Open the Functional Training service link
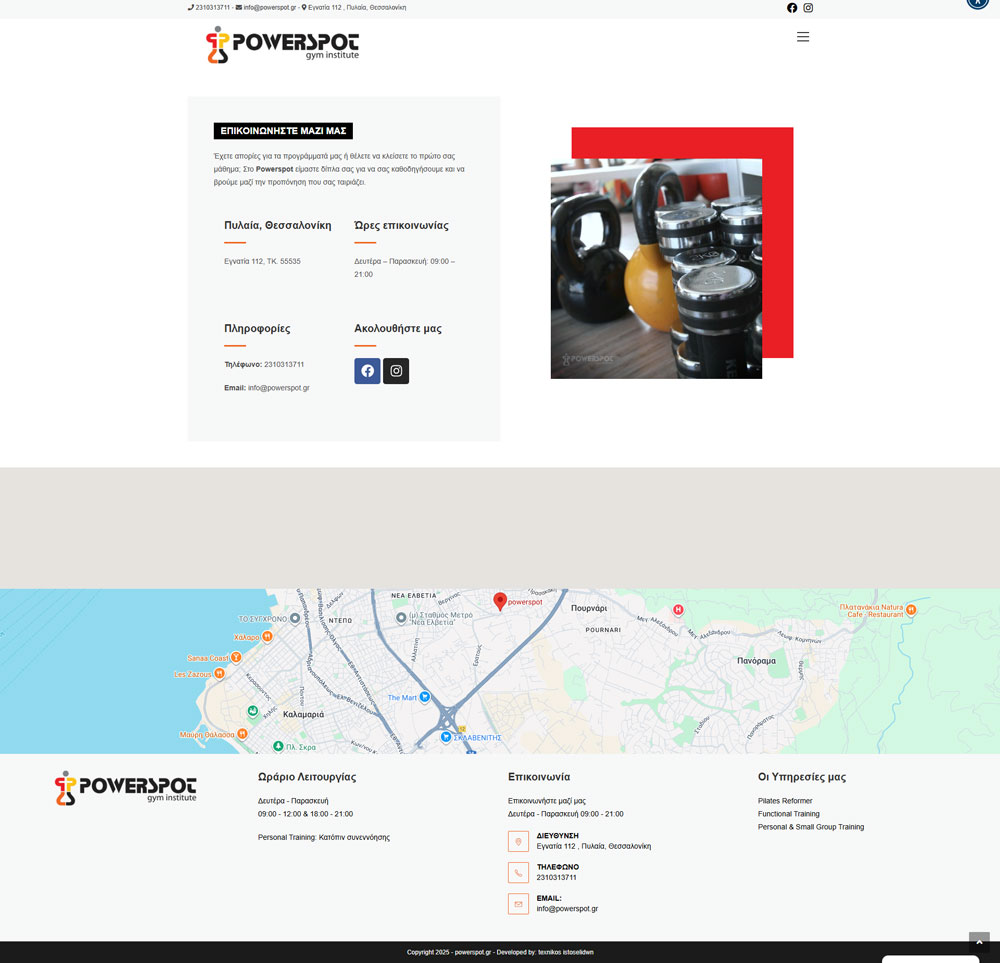This screenshot has height=963, width=1000. coord(788,814)
